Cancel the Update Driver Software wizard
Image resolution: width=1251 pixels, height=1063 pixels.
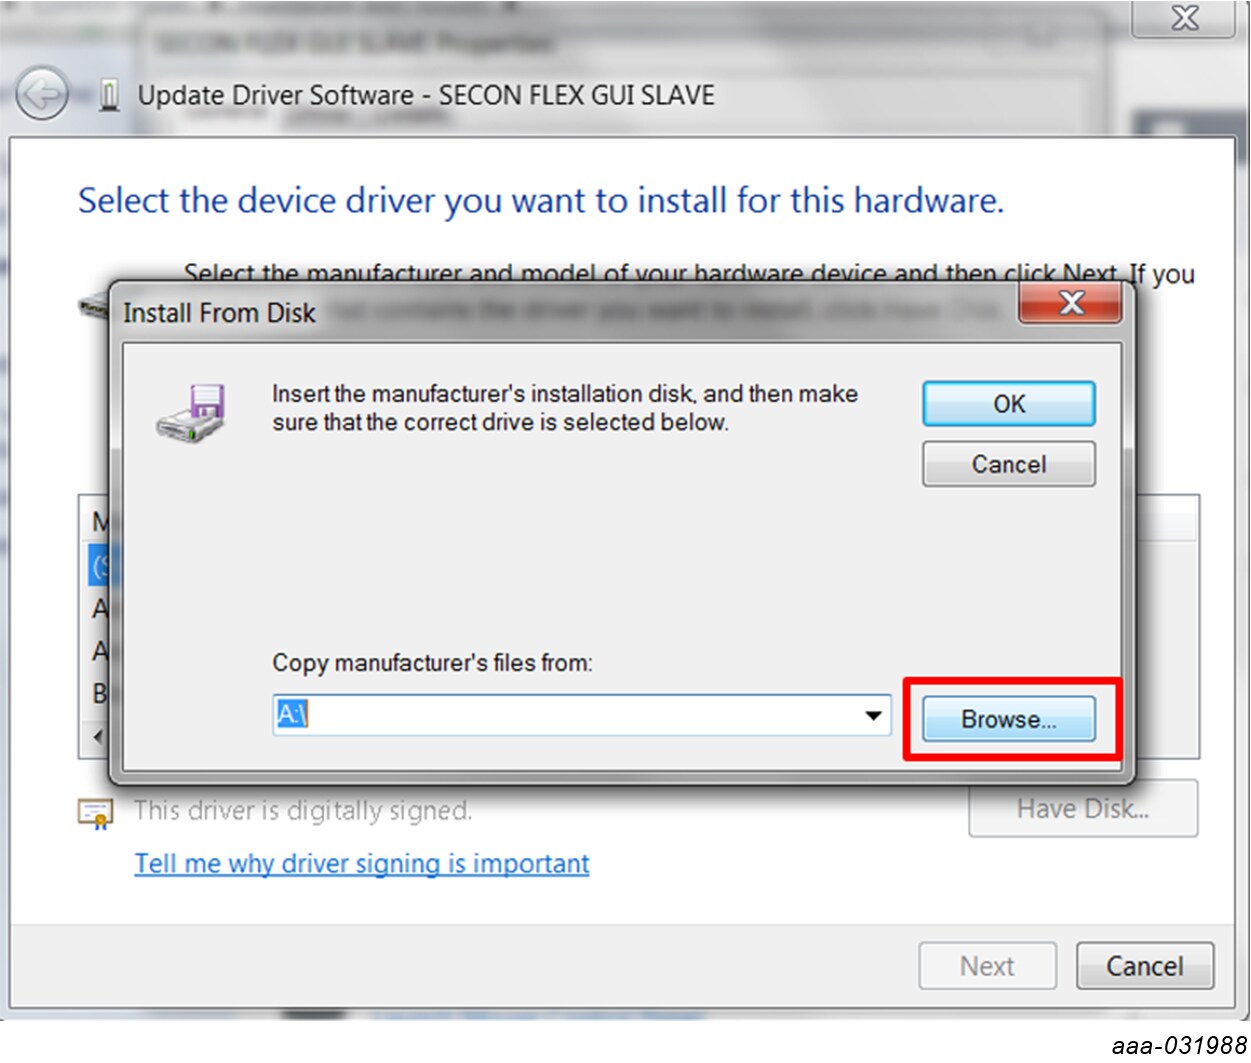coord(1144,966)
